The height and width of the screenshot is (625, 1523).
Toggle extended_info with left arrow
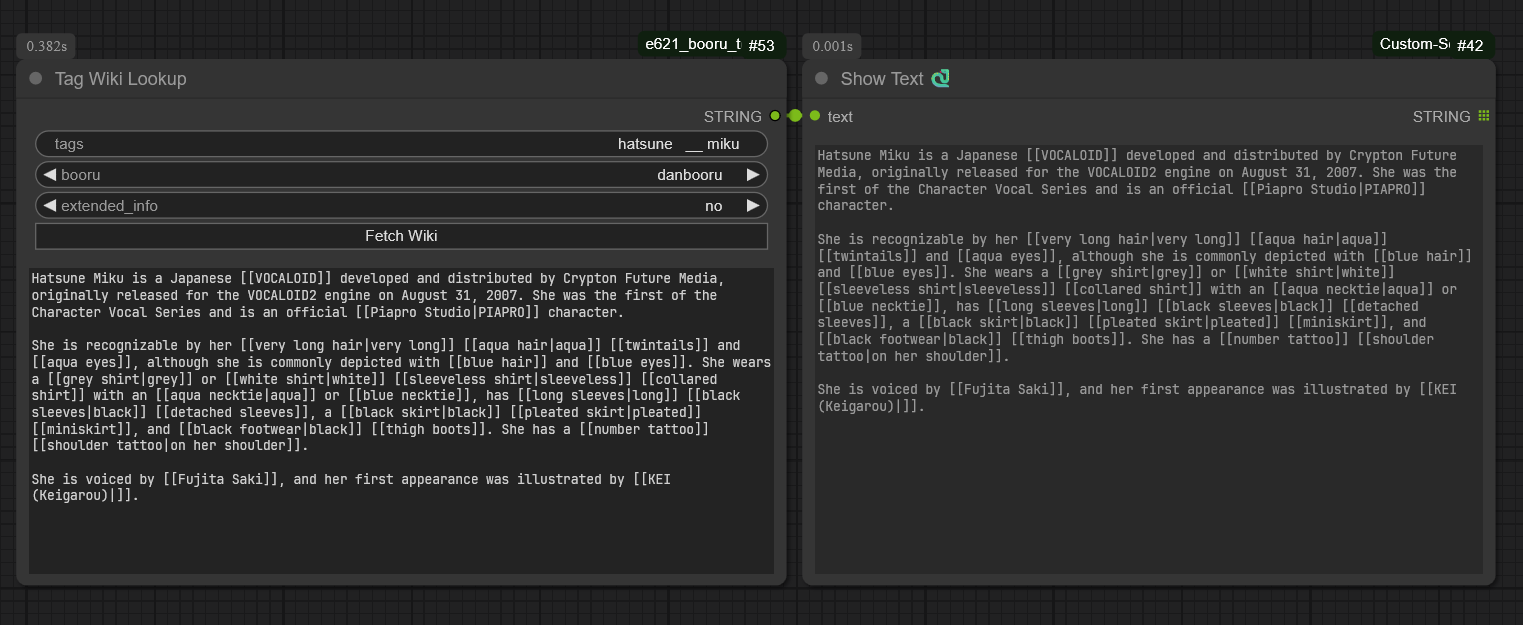pos(49,206)
